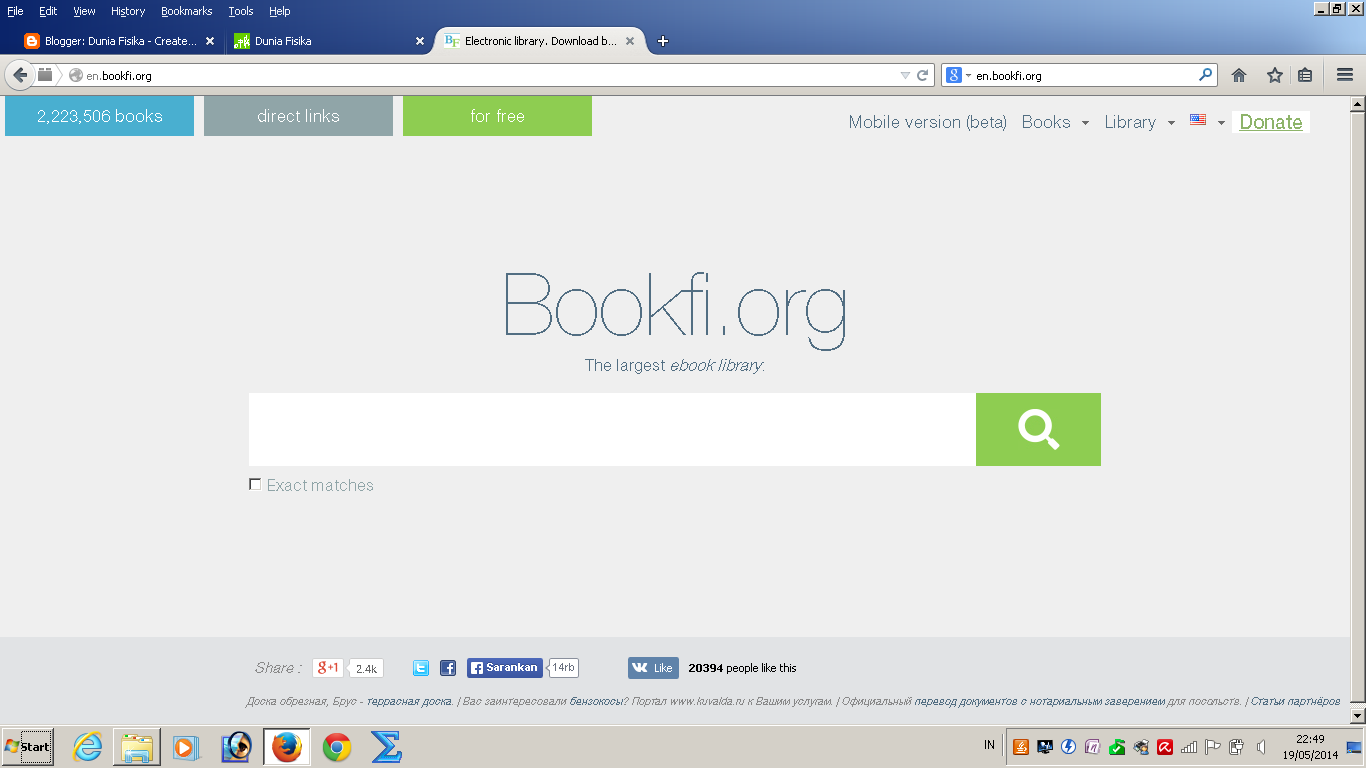This screenshot has width=1366, height=768.
Task: Open search engine dropdown next to Google icon
Action: click(x=968, y=76)
